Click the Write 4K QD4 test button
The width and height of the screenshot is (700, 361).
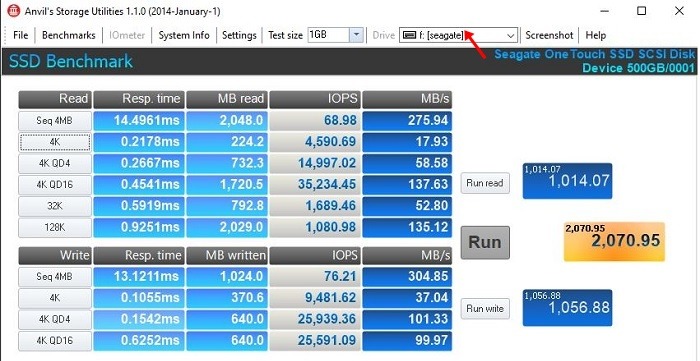55,320
